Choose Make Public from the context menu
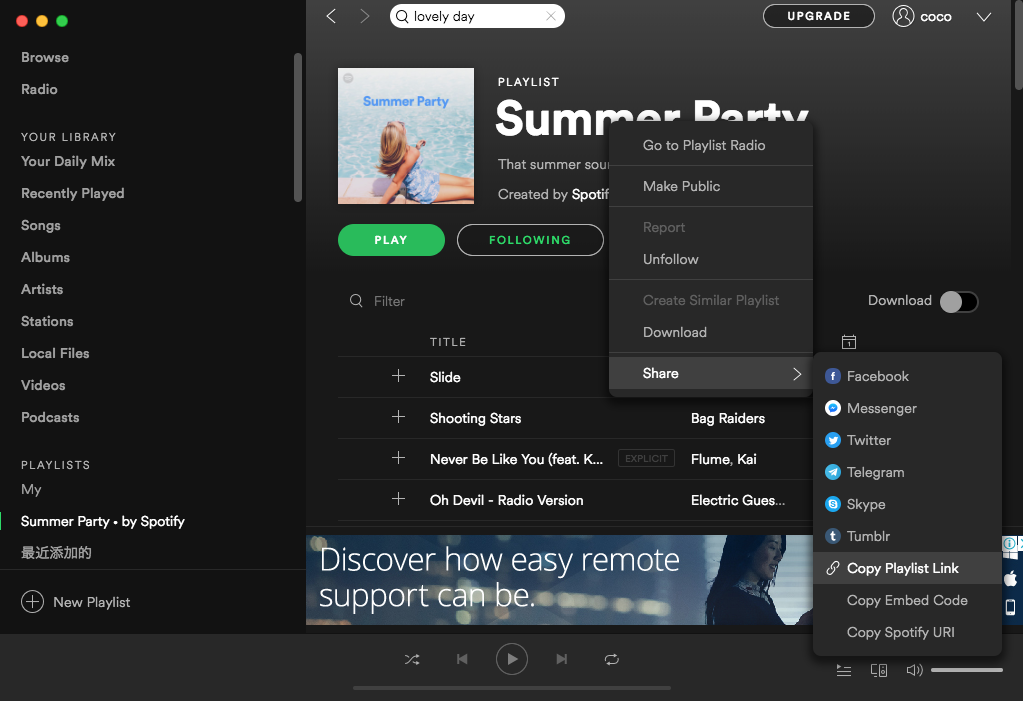1023x701 pixels. tap(682, 186)
